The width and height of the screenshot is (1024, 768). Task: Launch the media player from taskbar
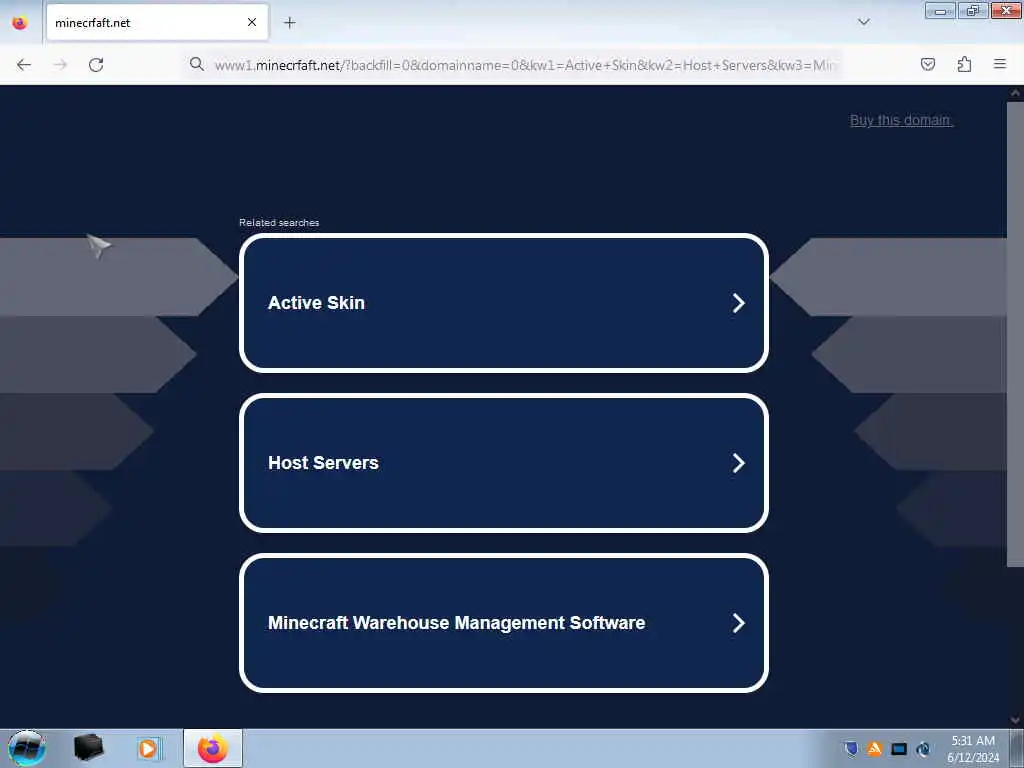(x=148, y=748)
